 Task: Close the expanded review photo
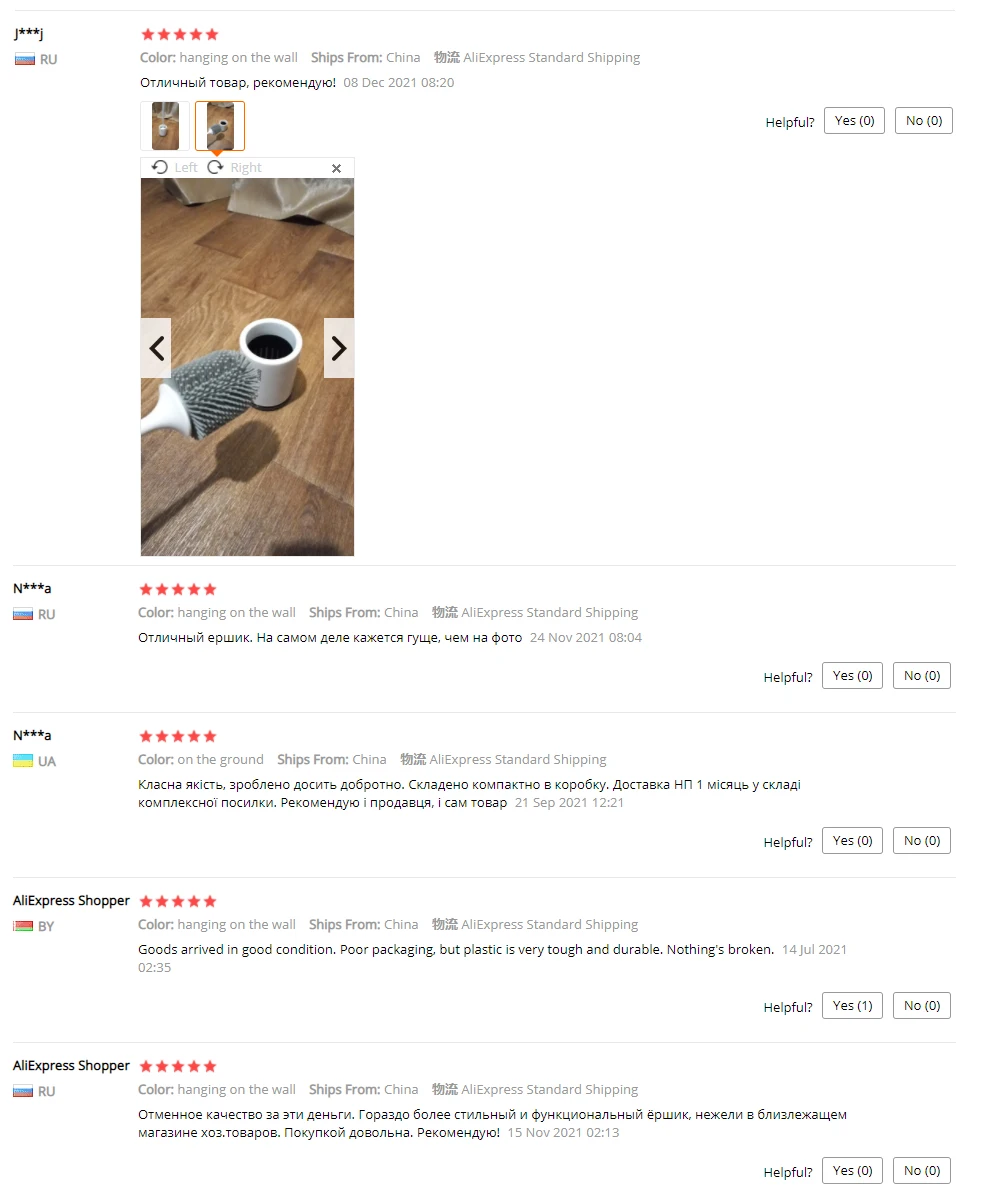[336, 168]
